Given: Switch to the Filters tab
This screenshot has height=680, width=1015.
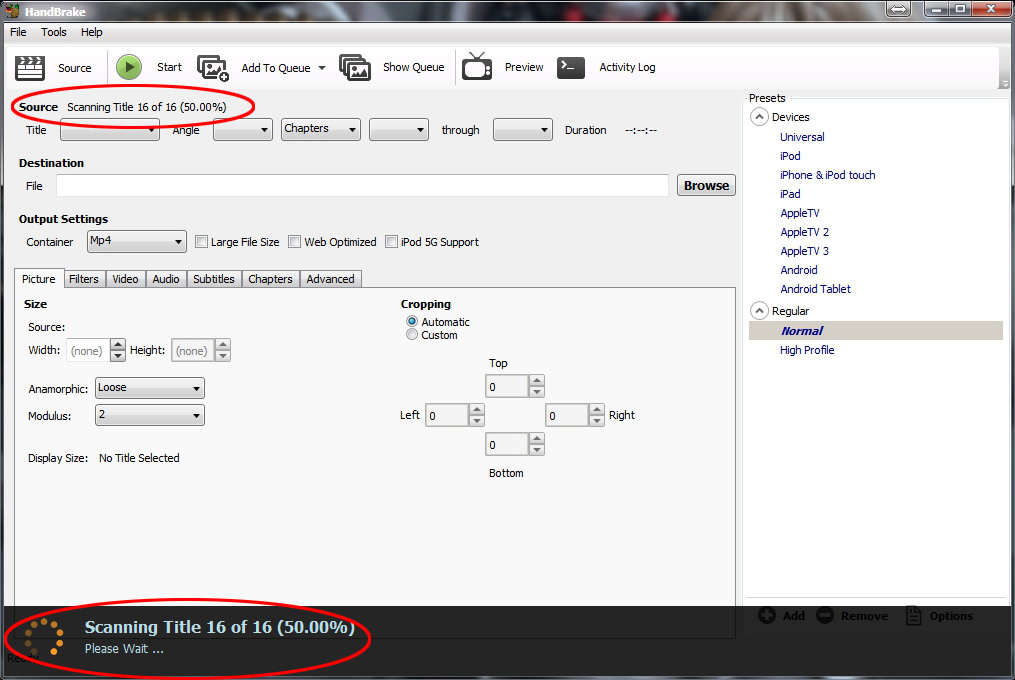Looking at the screenshot, I should tap(84, 279).
